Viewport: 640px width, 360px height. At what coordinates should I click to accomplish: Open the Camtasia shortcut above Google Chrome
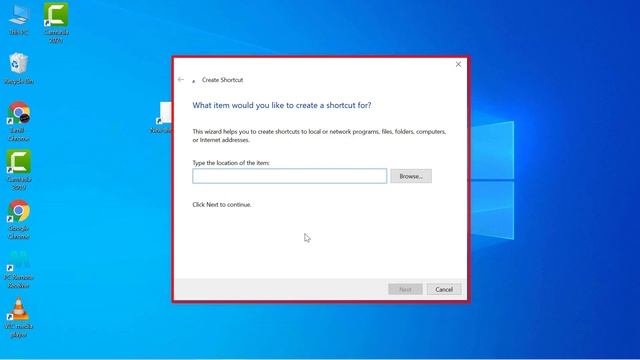coord(18,170)
